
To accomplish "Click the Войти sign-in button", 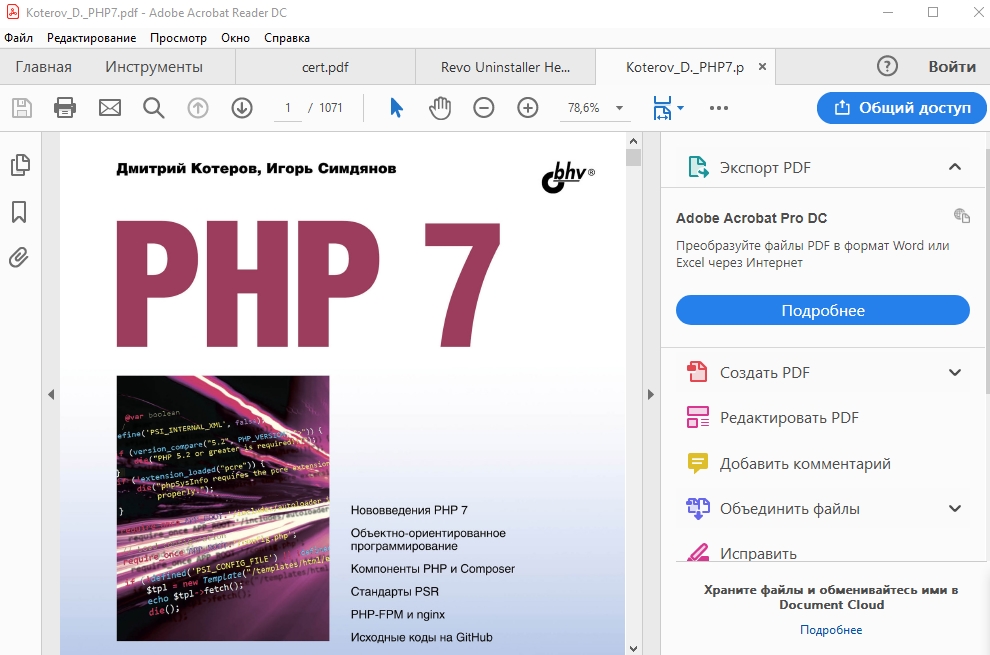I will [952, 66].
